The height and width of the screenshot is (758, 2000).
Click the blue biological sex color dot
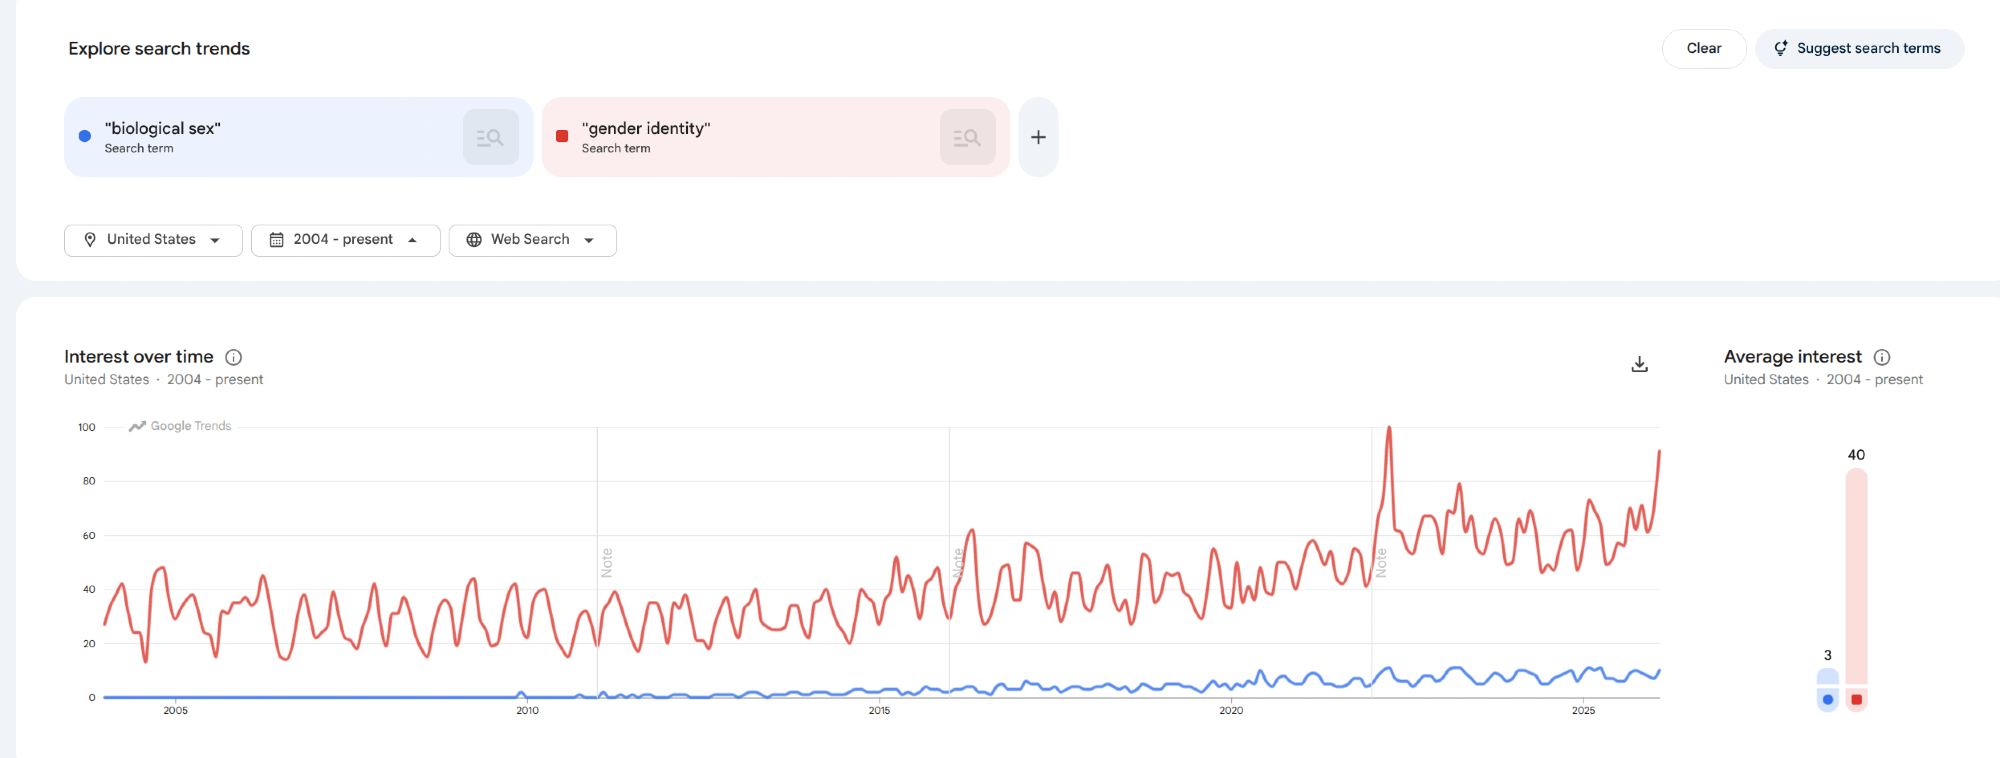tap(85, 136)
